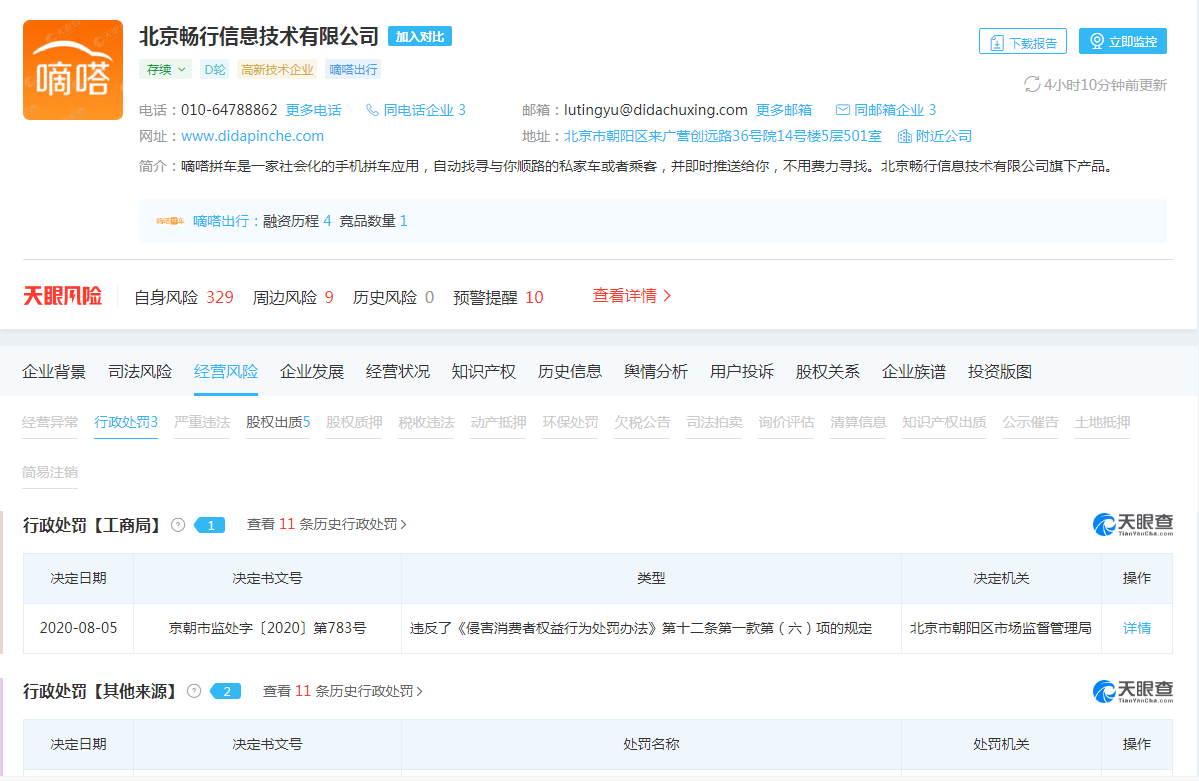
Task: Click the envelope icon for 同邮箱企业
Action: 842,110
